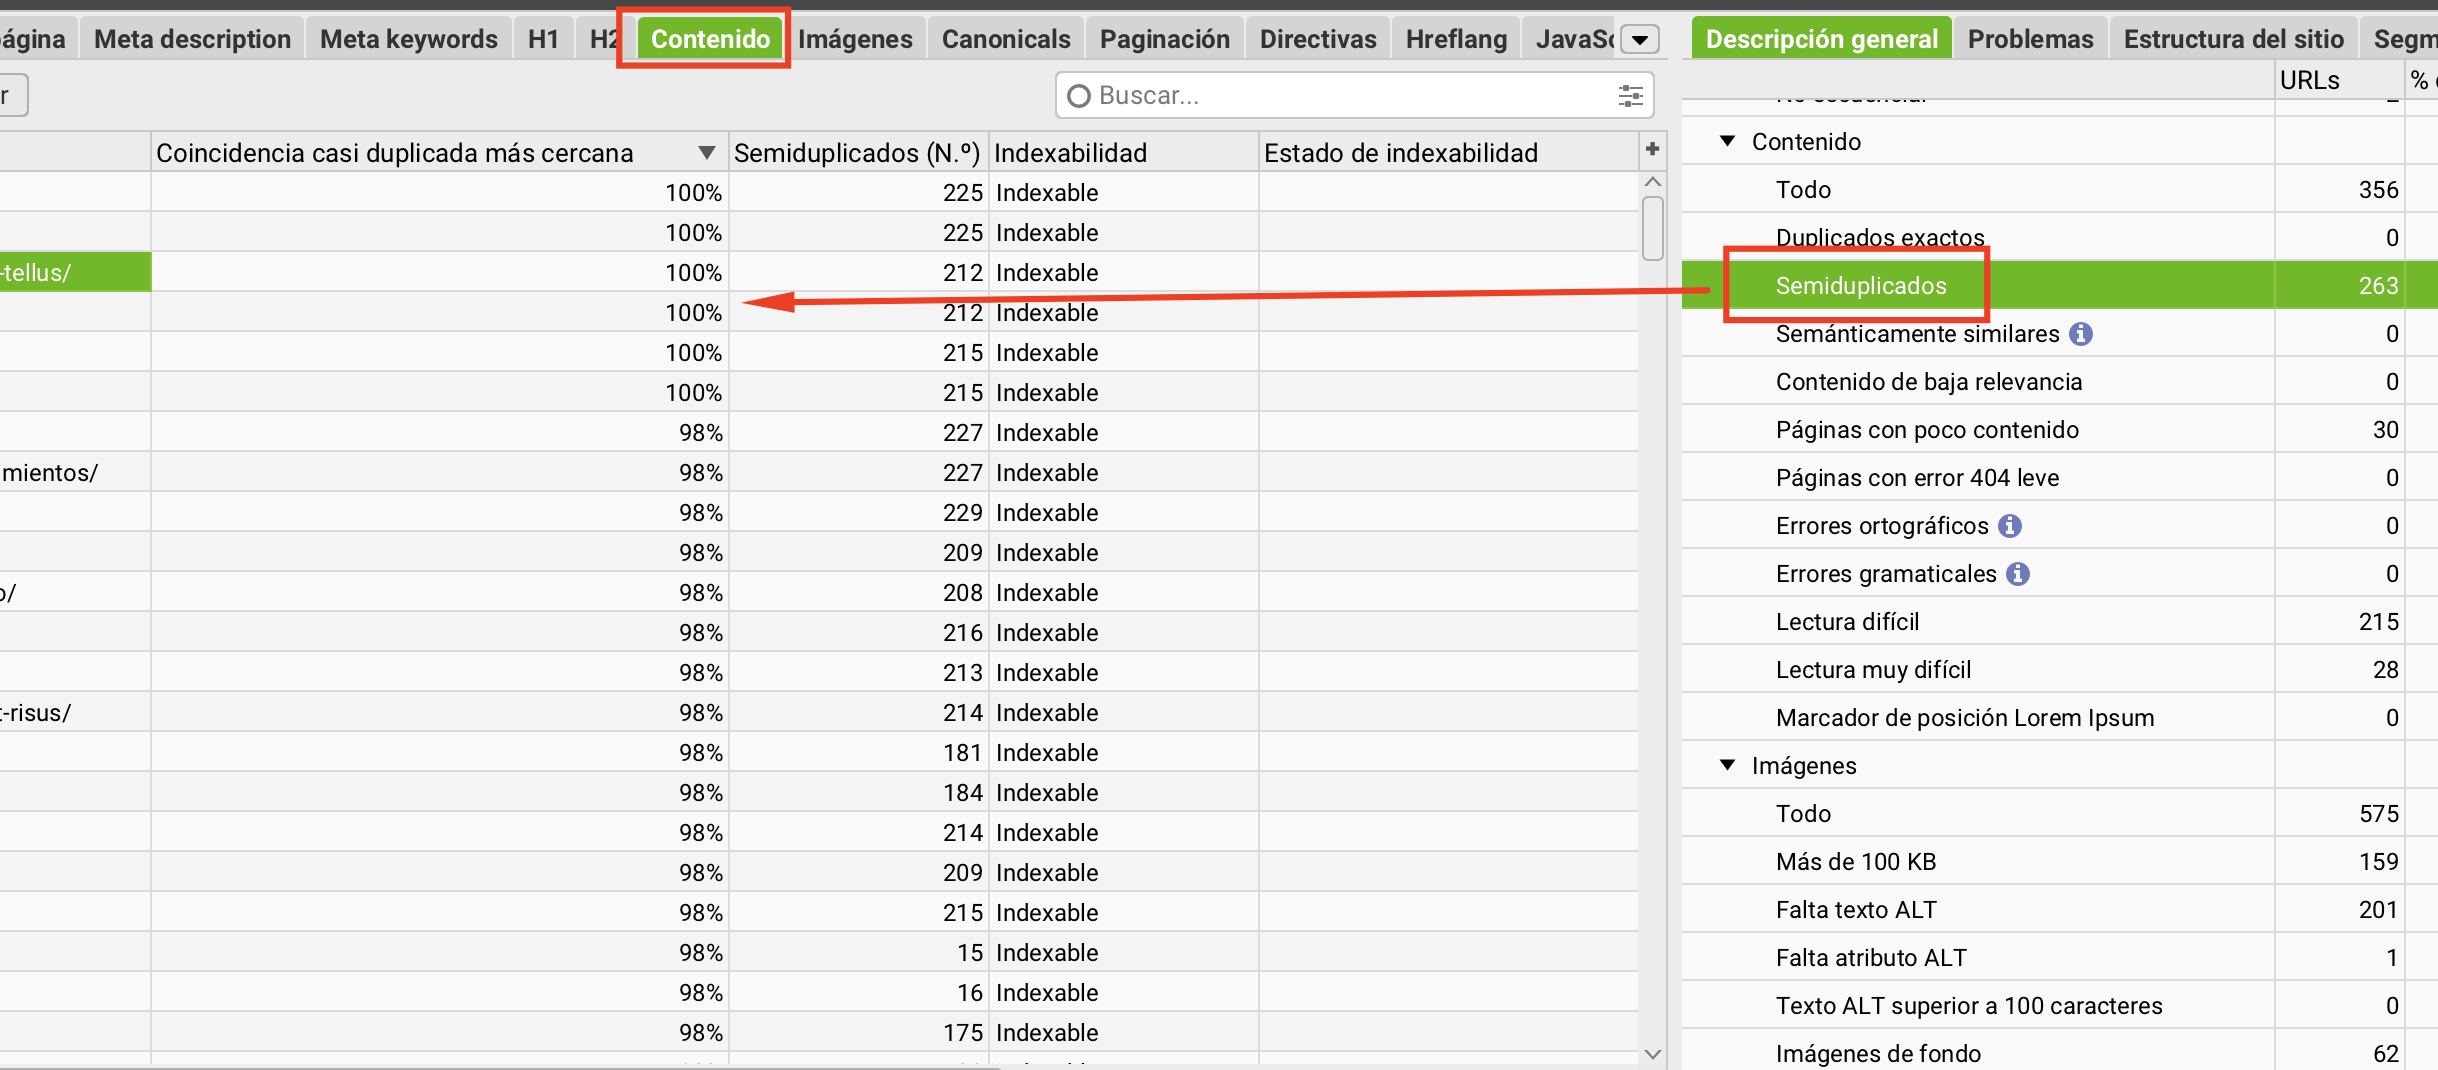The image size is (2438, 1070).
Task: Click info icon next to Errores ortográficos
Action: pos(2010,526)
